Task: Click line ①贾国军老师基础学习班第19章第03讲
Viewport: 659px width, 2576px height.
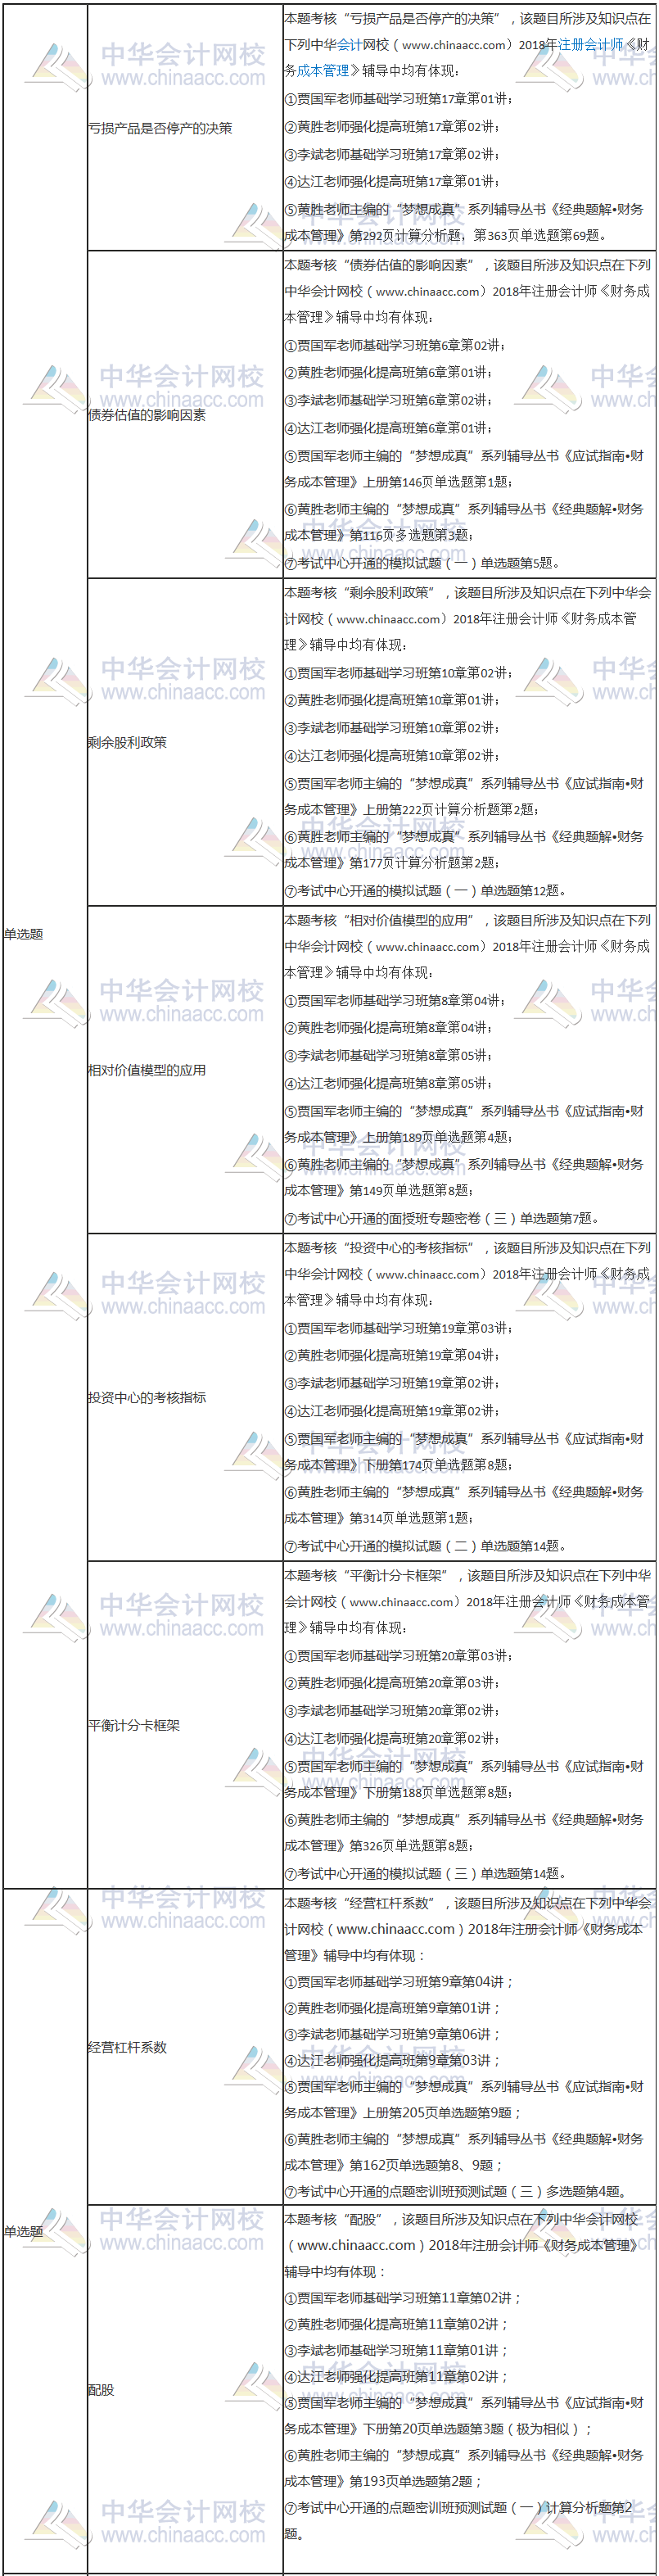Action: point(398,1328)
